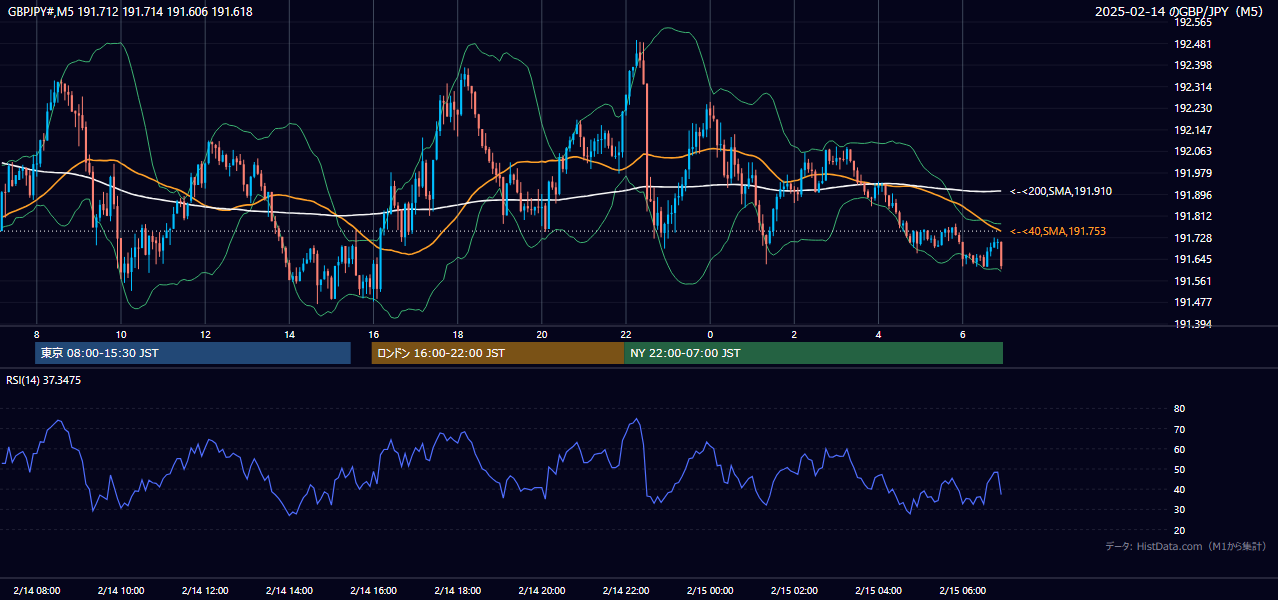Click the 2/14 14:00 date label
The width and height of the screenshot is (1278, 600).
(289, 590)
